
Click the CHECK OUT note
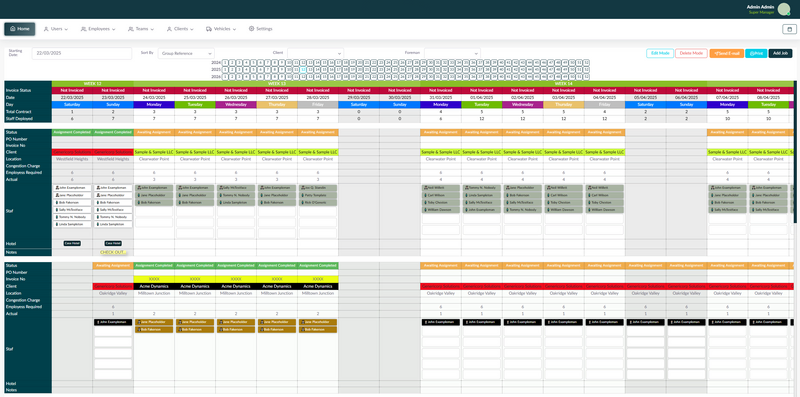[113, 252]
